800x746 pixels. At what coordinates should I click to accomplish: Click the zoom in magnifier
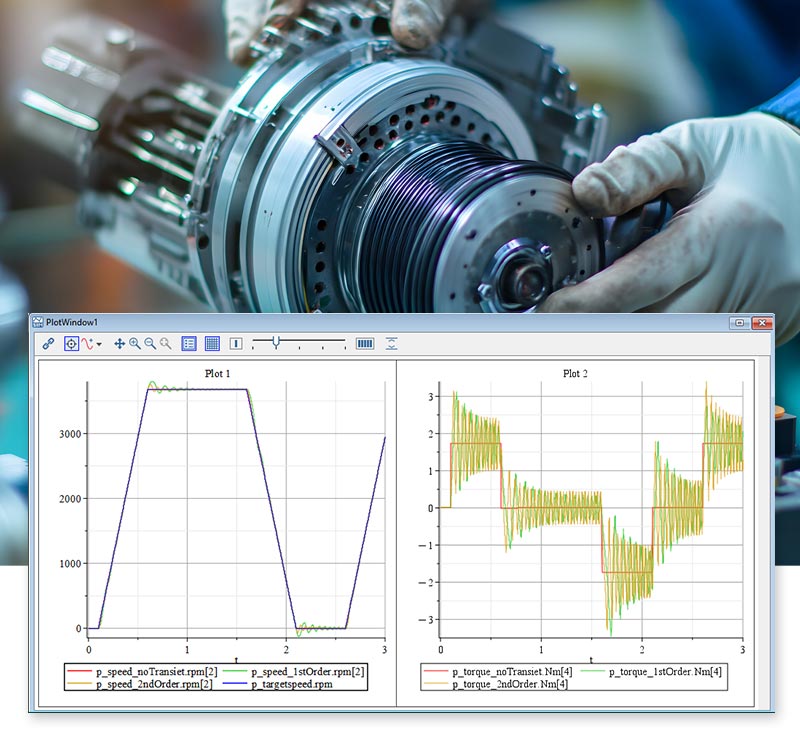pos(135,343)
